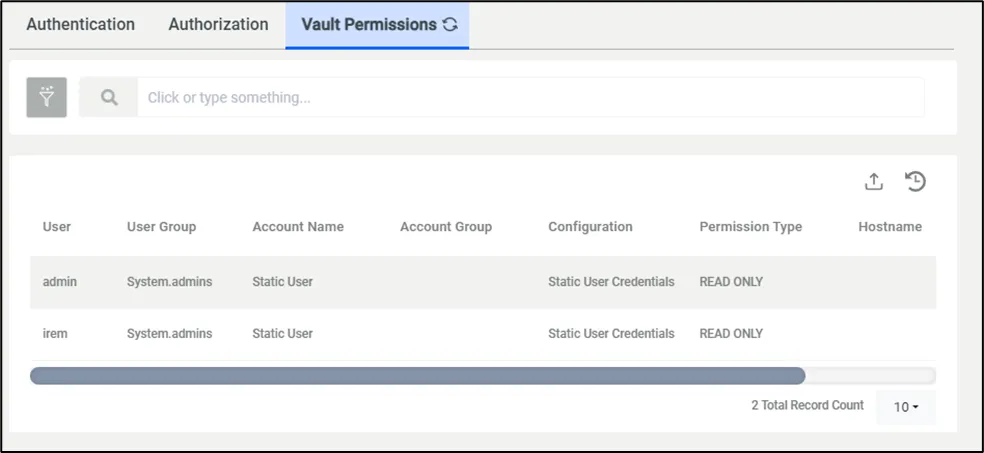Switch to the Authorization tab
This screenshot has width=984, height=453.
point(218,24)
